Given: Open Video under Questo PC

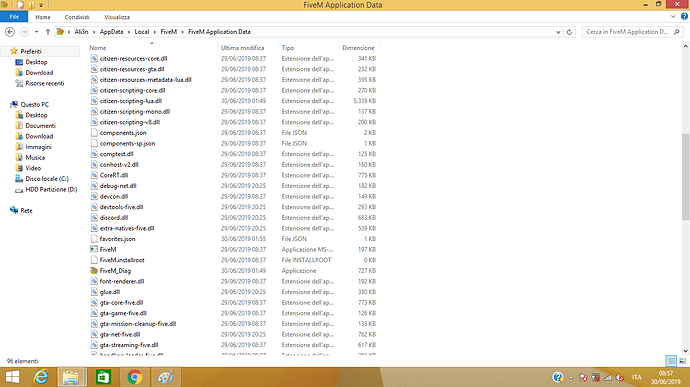Looking at the screenshot, I should coord(33,168).
